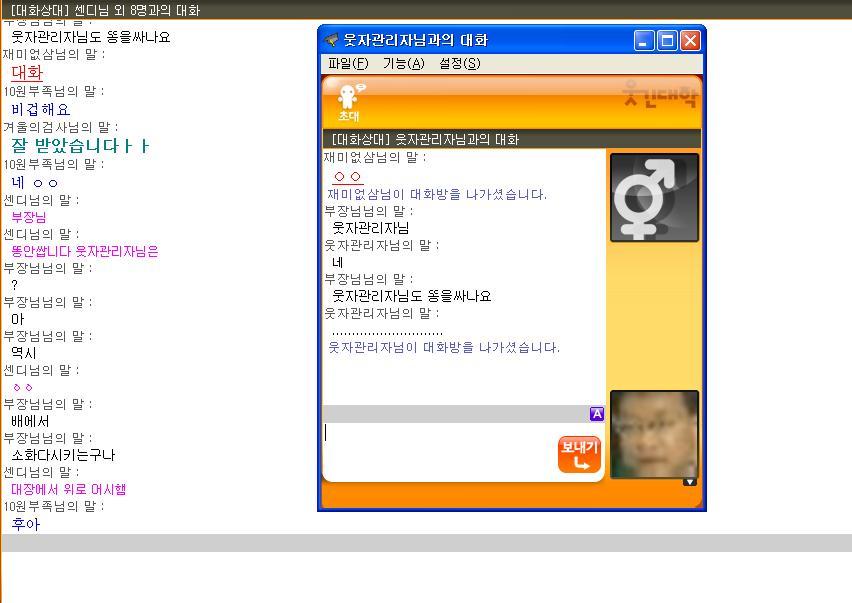Image resolution: width=852 pixels, height=603 pixels.
Task: Click the title bar messenger app icon
Action: coord(331,40)
